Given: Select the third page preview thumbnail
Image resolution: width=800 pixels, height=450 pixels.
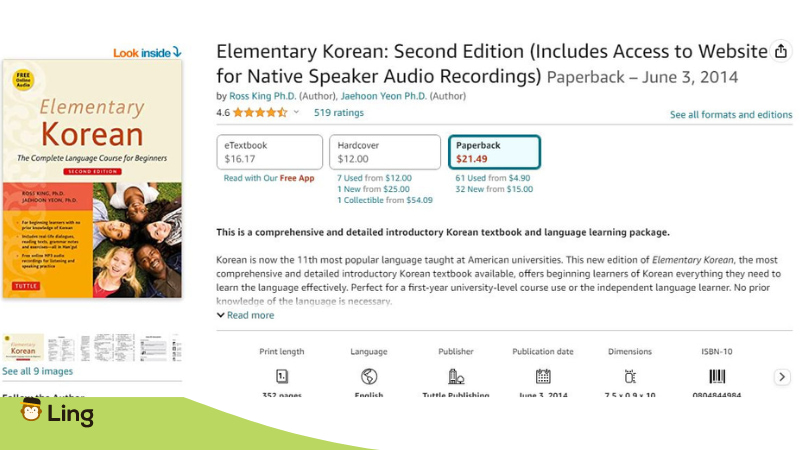Looking at the screenshot, I should [x=85, y=347].
